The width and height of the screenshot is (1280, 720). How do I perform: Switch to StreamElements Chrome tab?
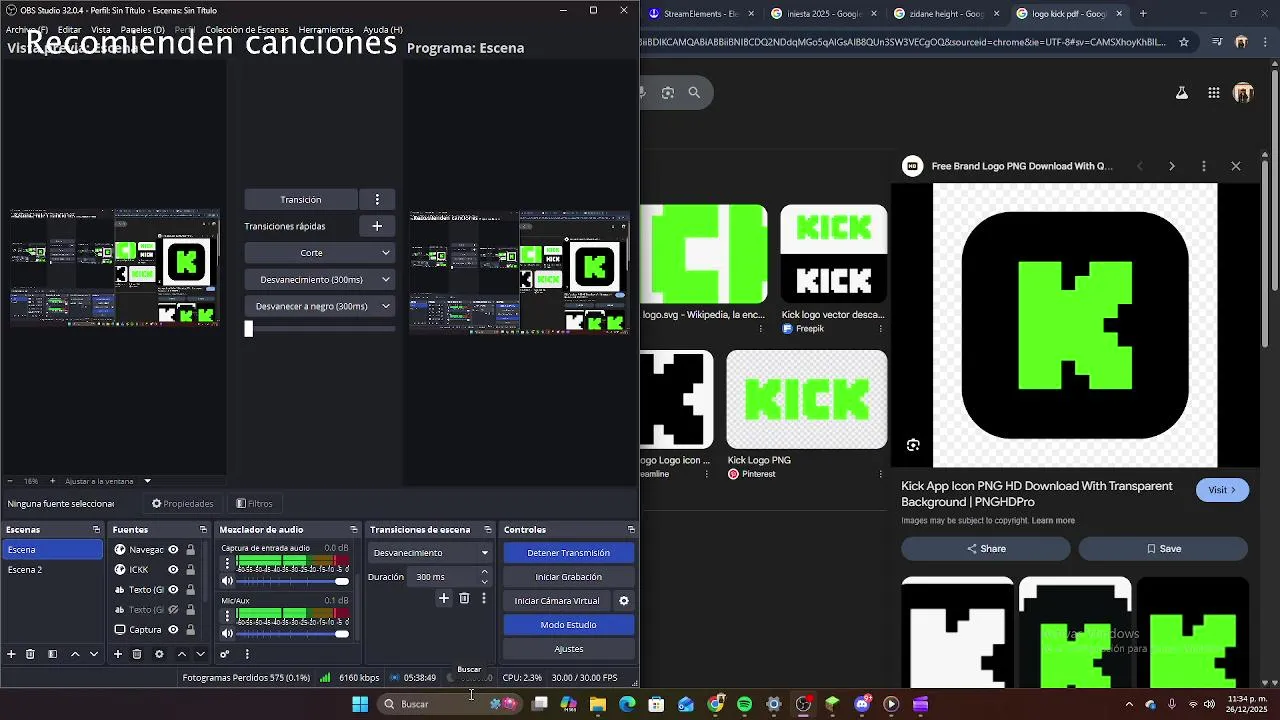pos(701,14)
